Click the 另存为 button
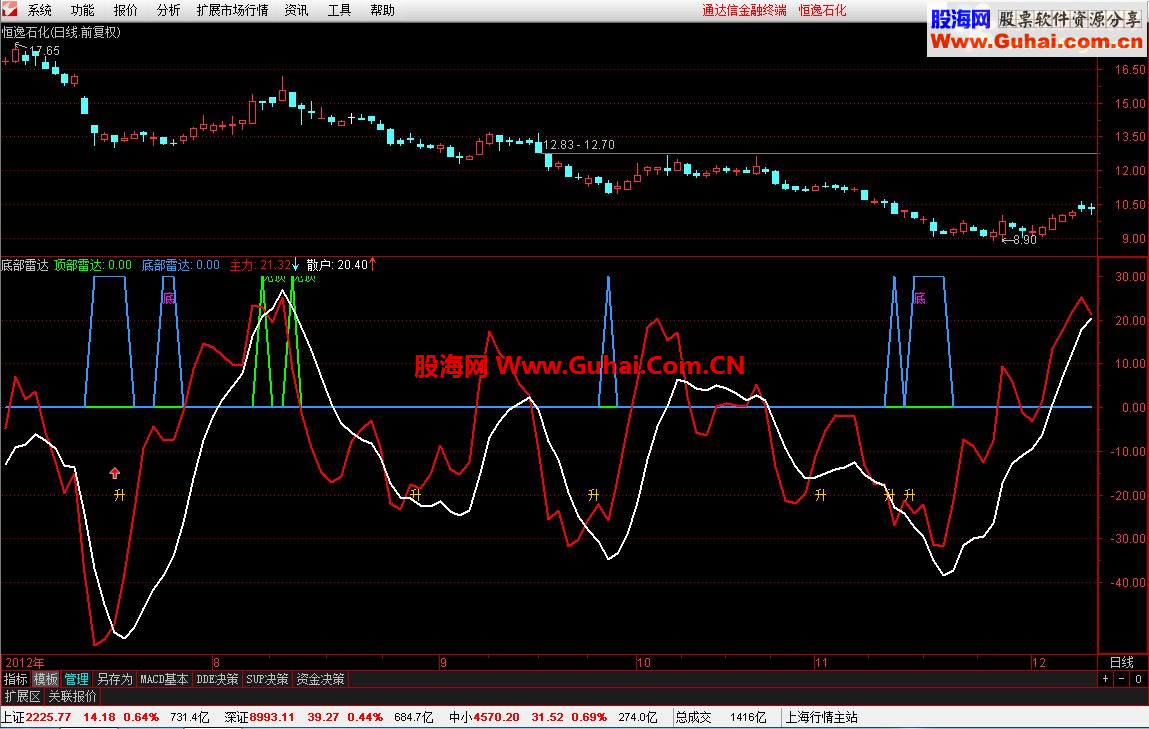The image size is (1149, 729). click(x=115, y=679)
